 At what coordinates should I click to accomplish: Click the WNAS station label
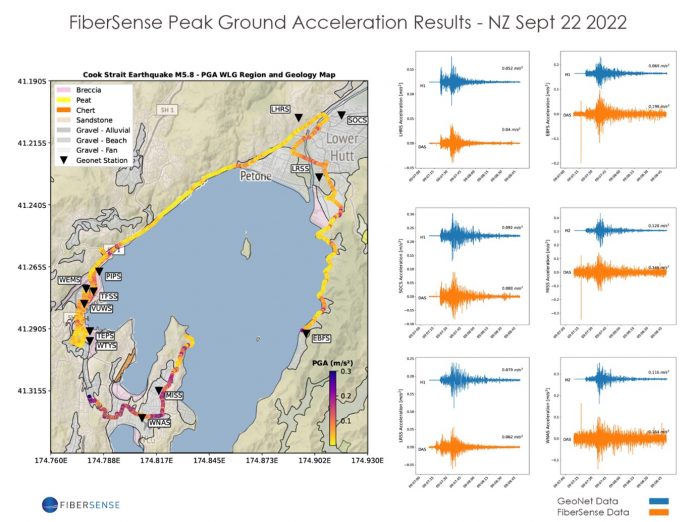coord(159,423)
